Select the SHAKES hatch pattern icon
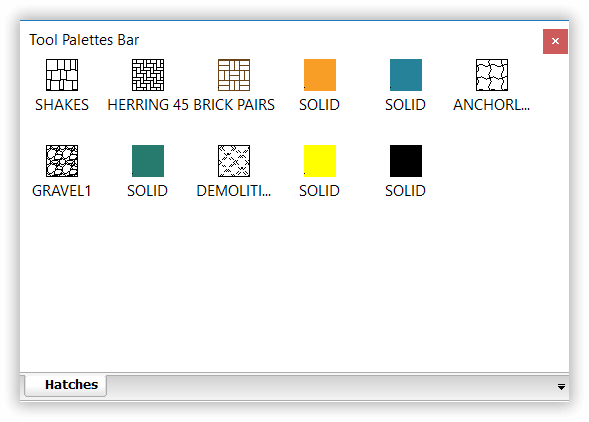Screen dimensions: 589x422 (x=62, y=75)
